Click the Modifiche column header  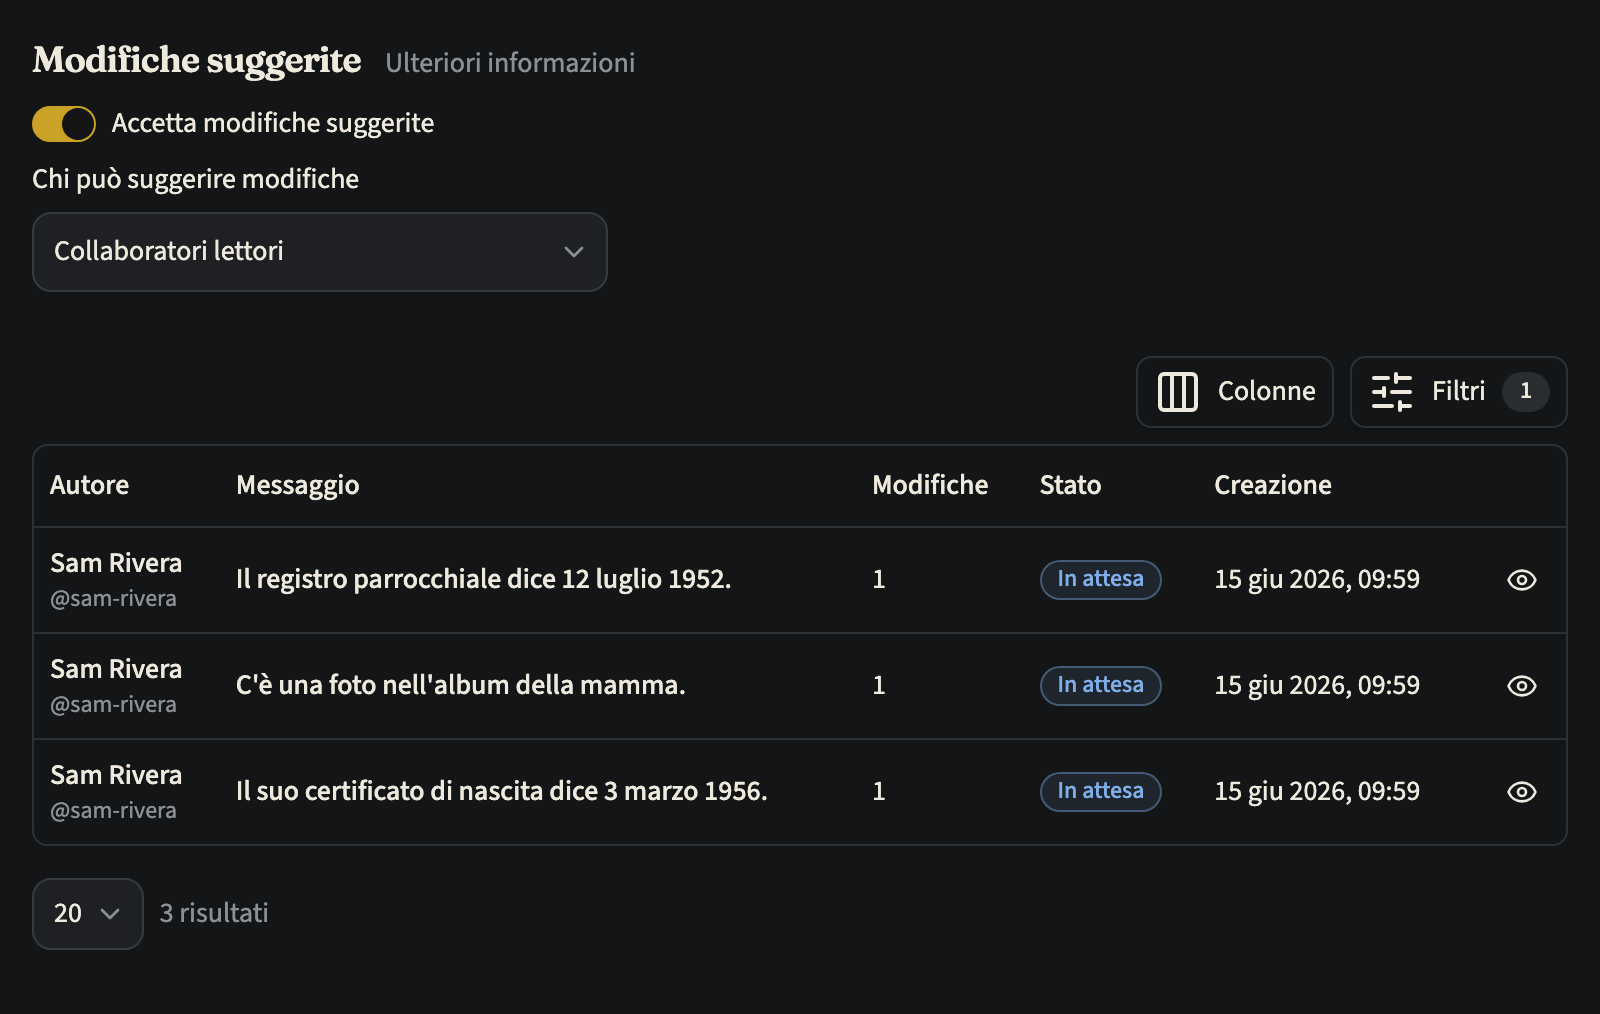pyautogui.click(x=930, y=485)
